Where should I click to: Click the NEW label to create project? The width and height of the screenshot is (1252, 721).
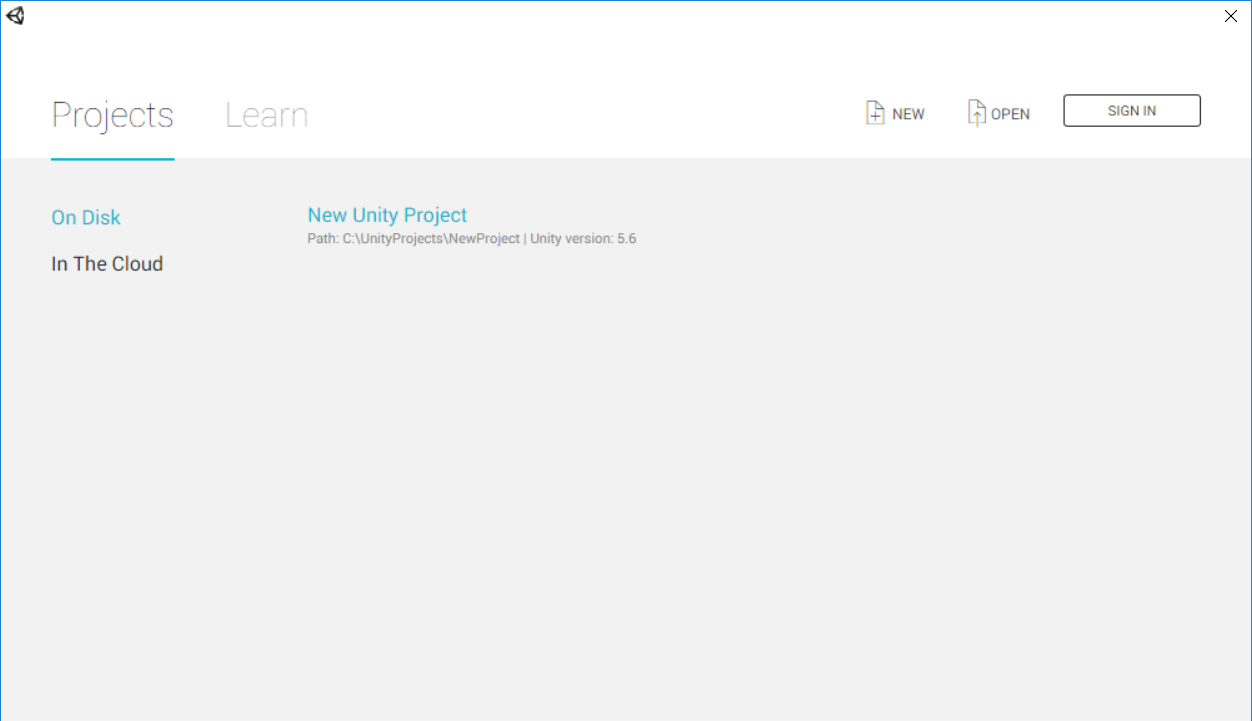point(908,114)
